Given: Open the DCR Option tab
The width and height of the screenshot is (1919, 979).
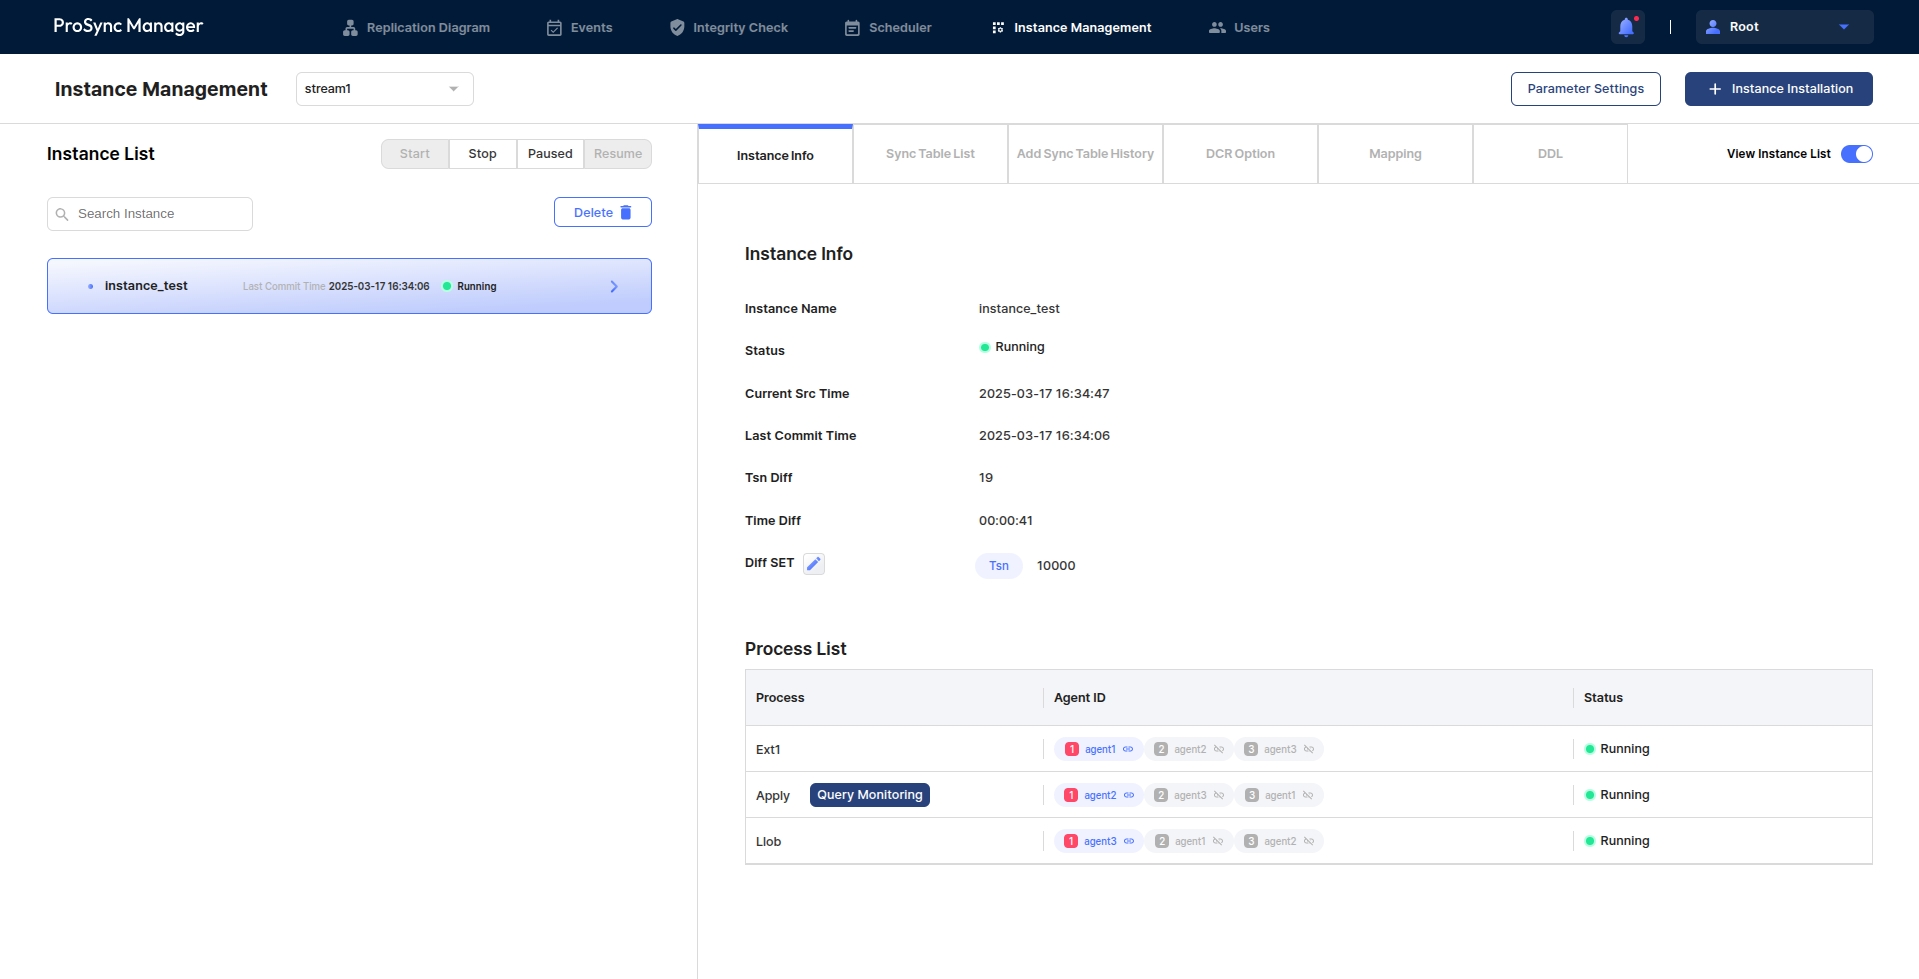Looking at the screenshot, I should click(1240, 154).
